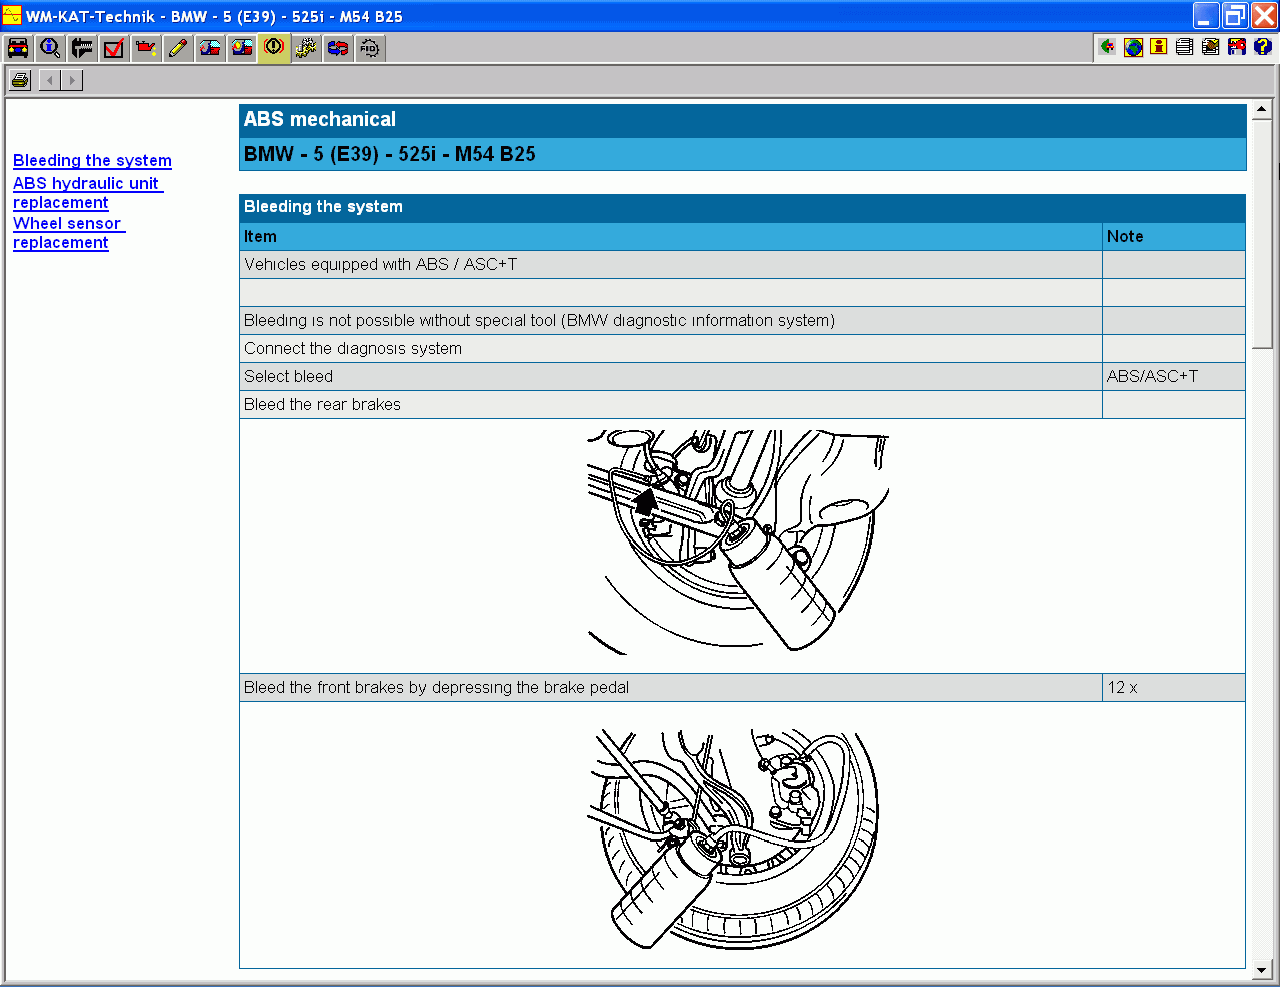Click the '12 x' note cell
The height and width of the screenshot is (987, 1280).
[x=1174, y=687]
